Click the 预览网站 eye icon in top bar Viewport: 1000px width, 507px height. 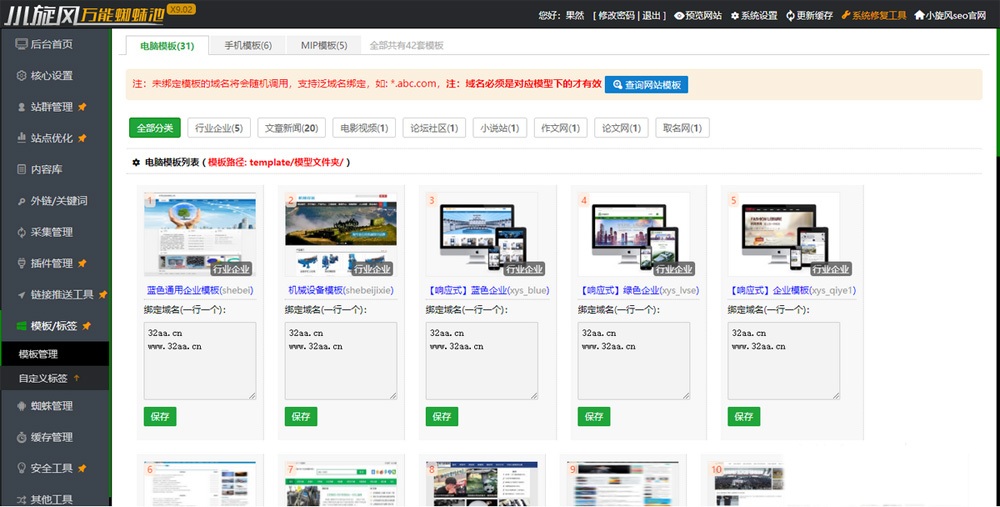point(680,16)
